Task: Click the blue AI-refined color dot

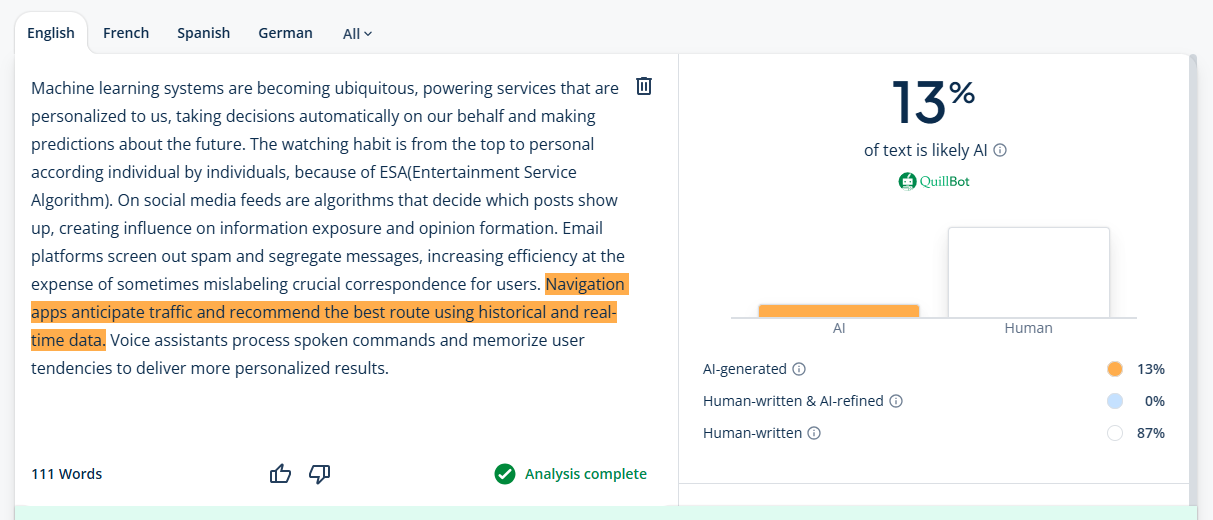Action: tap(1115, 401)
